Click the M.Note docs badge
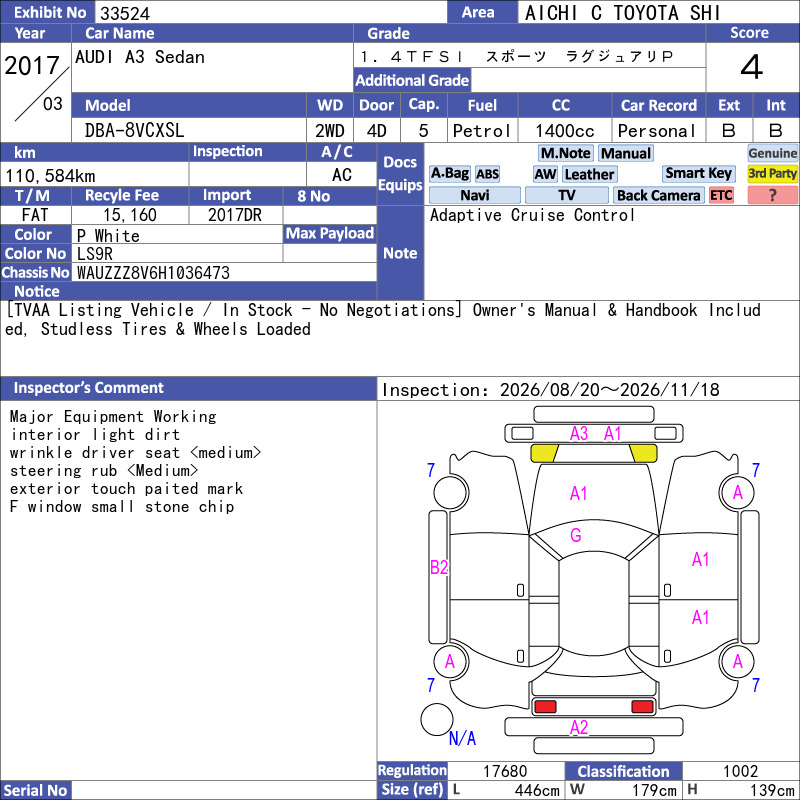This screenshot has height=800, width=800. (x=565, y=153)
